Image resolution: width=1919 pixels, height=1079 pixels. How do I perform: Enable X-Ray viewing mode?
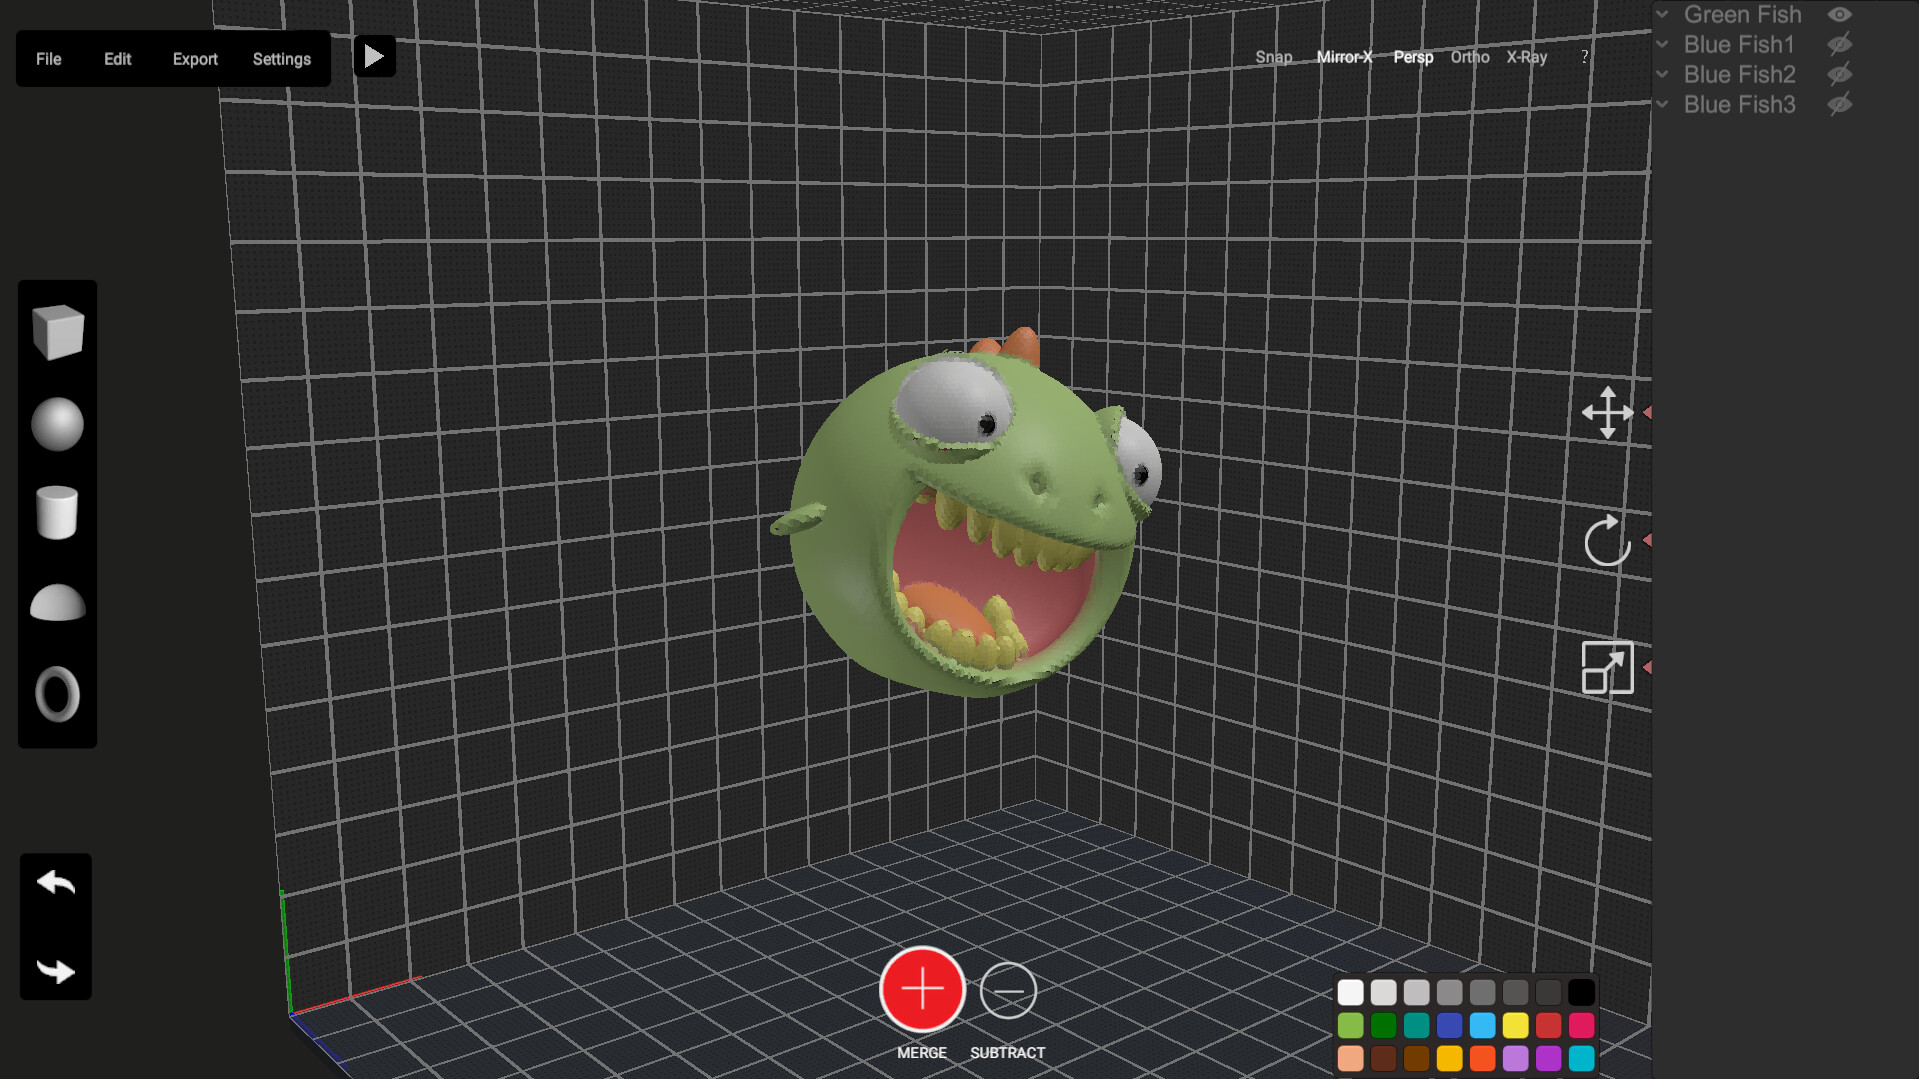coord(1527,57)
